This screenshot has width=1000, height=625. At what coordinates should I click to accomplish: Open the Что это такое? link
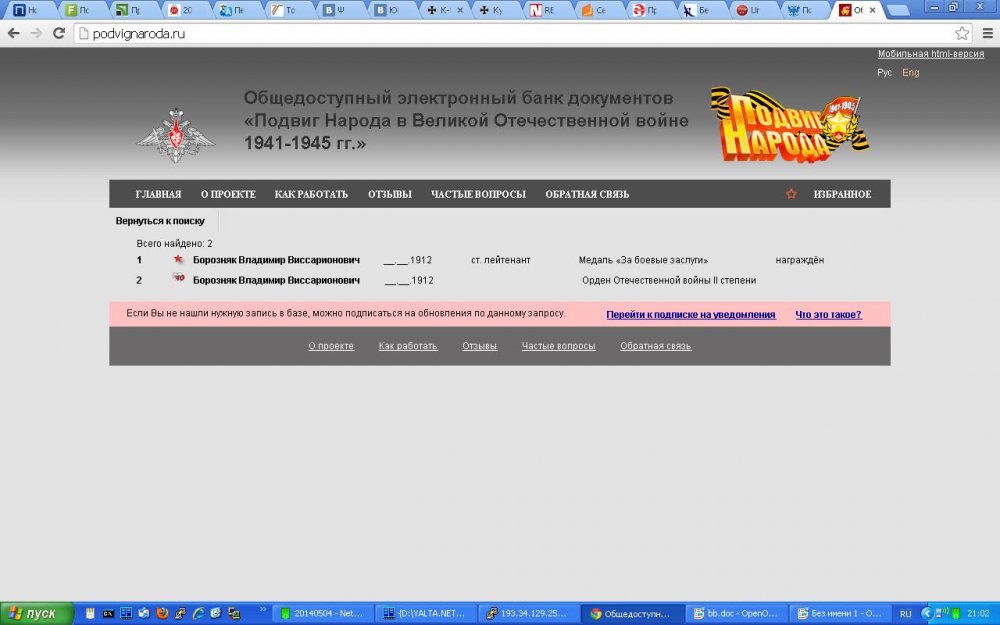coord(828,314)
